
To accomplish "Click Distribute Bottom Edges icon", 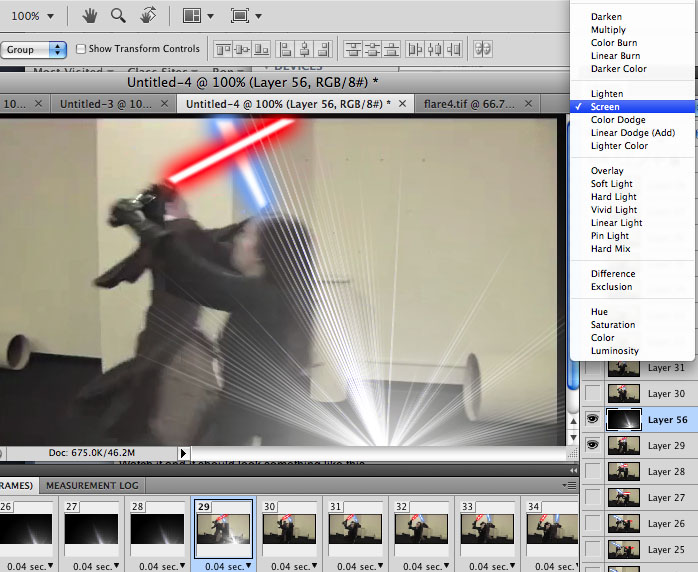I will tap(392, 49).
